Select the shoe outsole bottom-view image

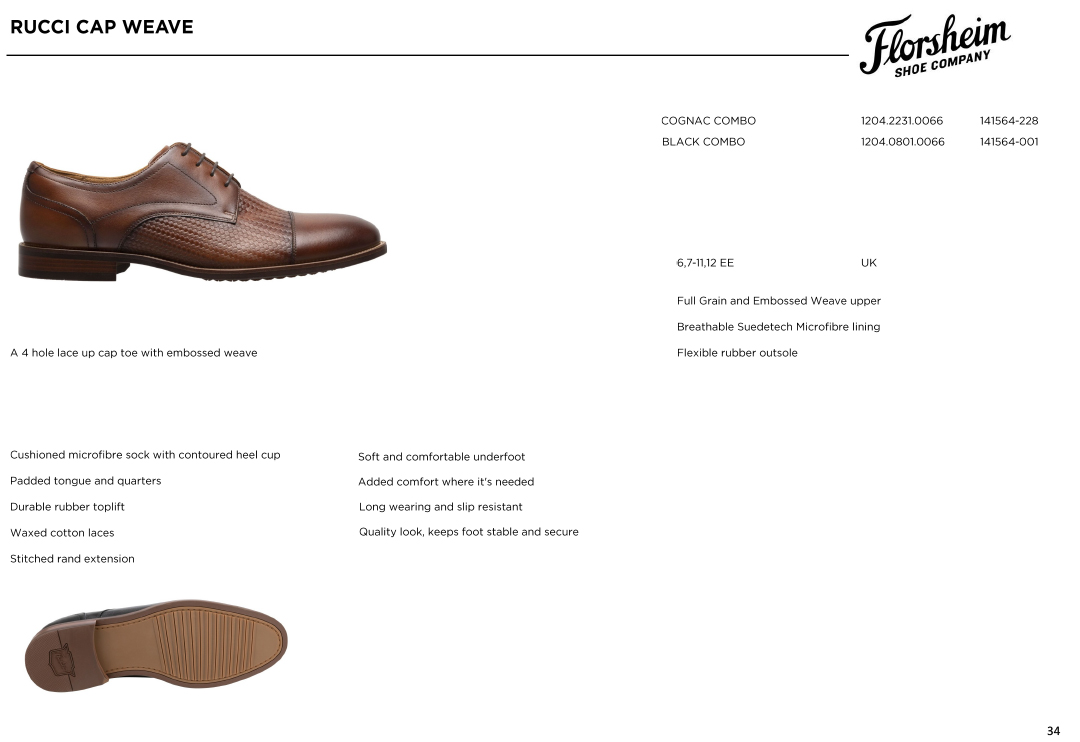156,646
